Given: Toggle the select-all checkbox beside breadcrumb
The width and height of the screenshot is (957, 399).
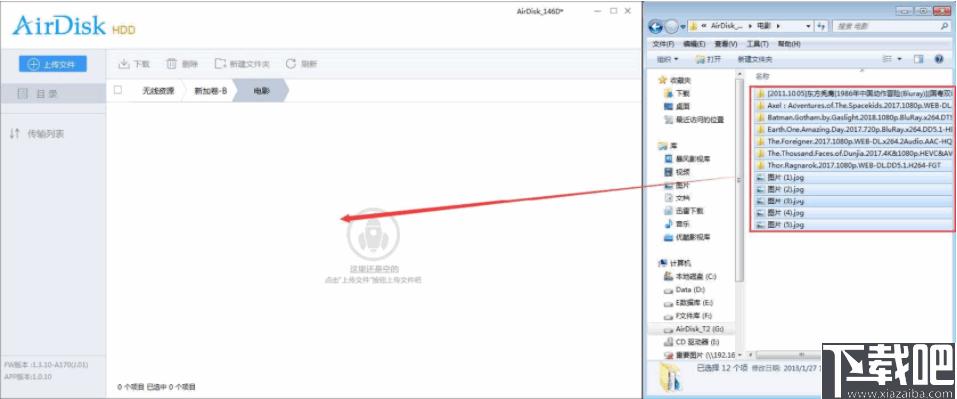Looking at the screenshot, I should [118, 90].
